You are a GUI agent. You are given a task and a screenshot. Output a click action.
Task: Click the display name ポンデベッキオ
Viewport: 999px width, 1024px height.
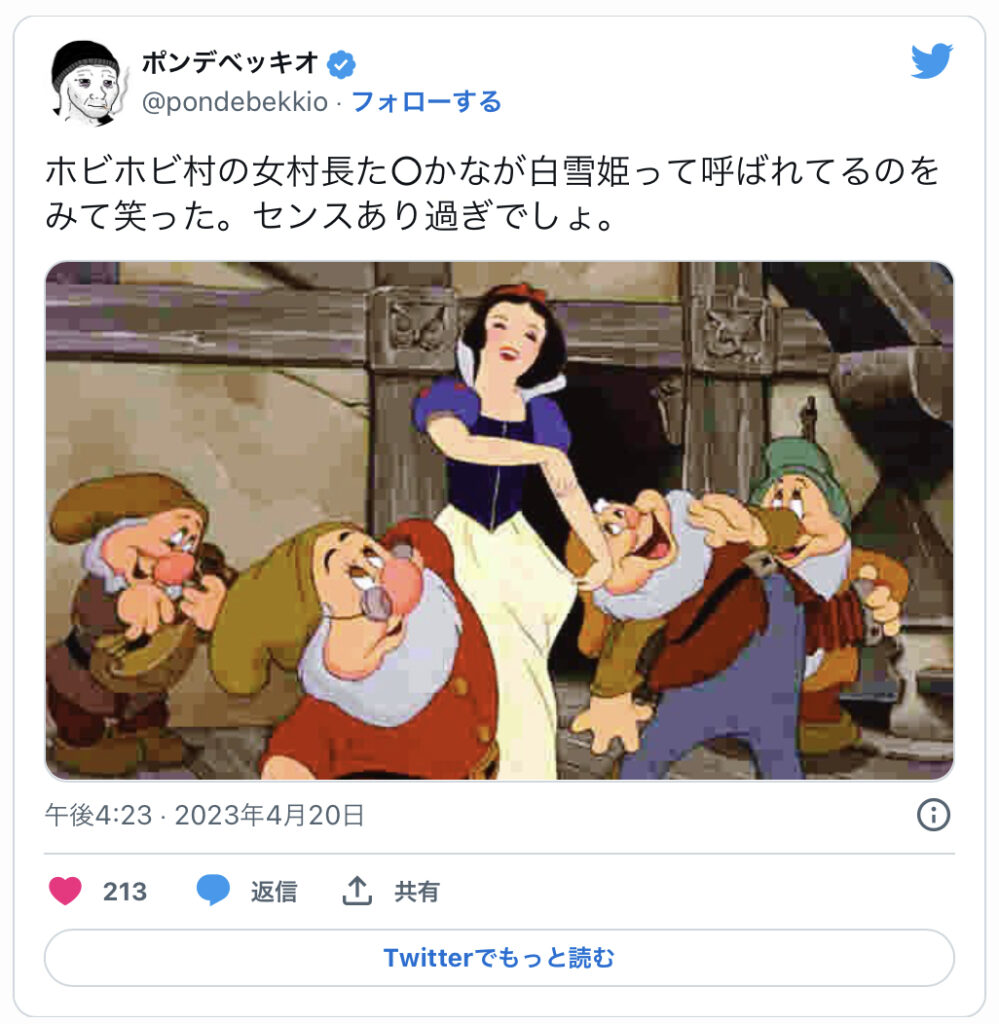click(230, 63)
